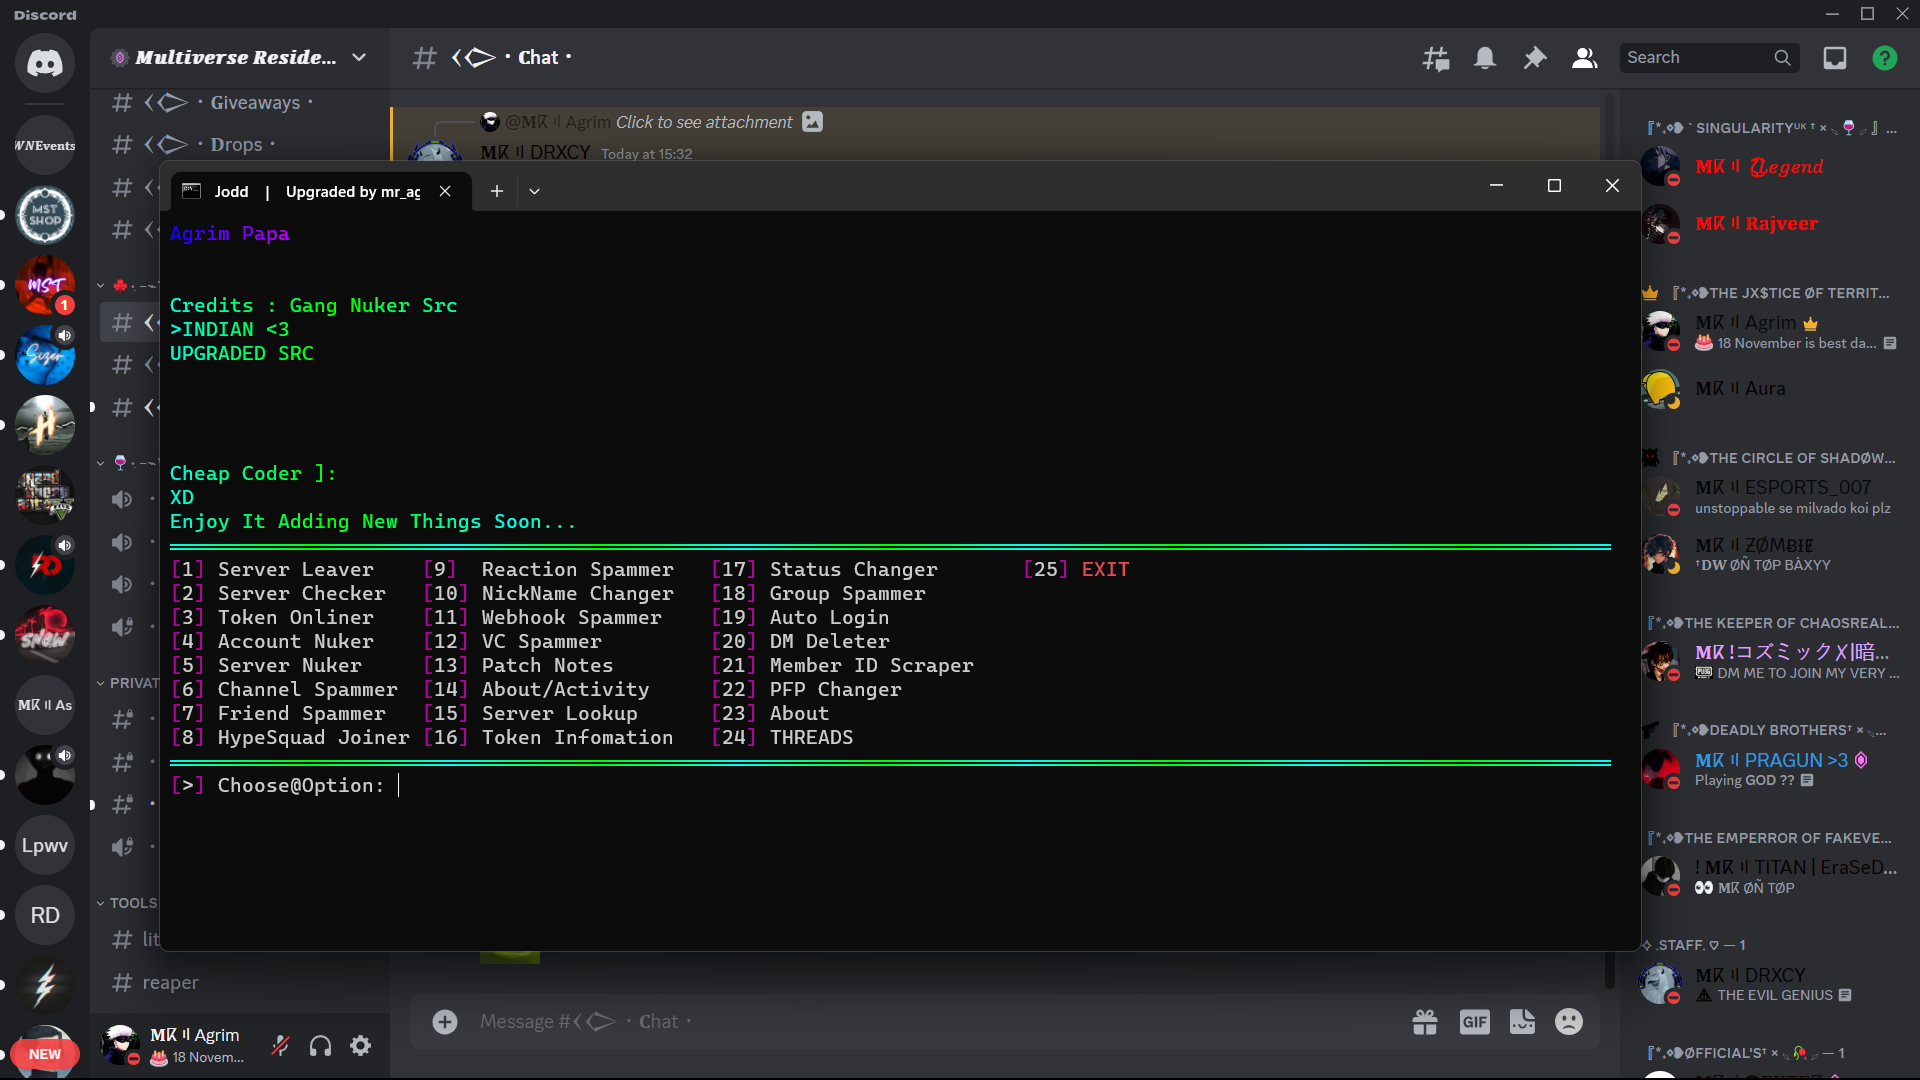Image resolution: width=1920 pixels, height=1080 pixels.
Task: Open the green Help question mark button
Action: tap(1886, 57)
